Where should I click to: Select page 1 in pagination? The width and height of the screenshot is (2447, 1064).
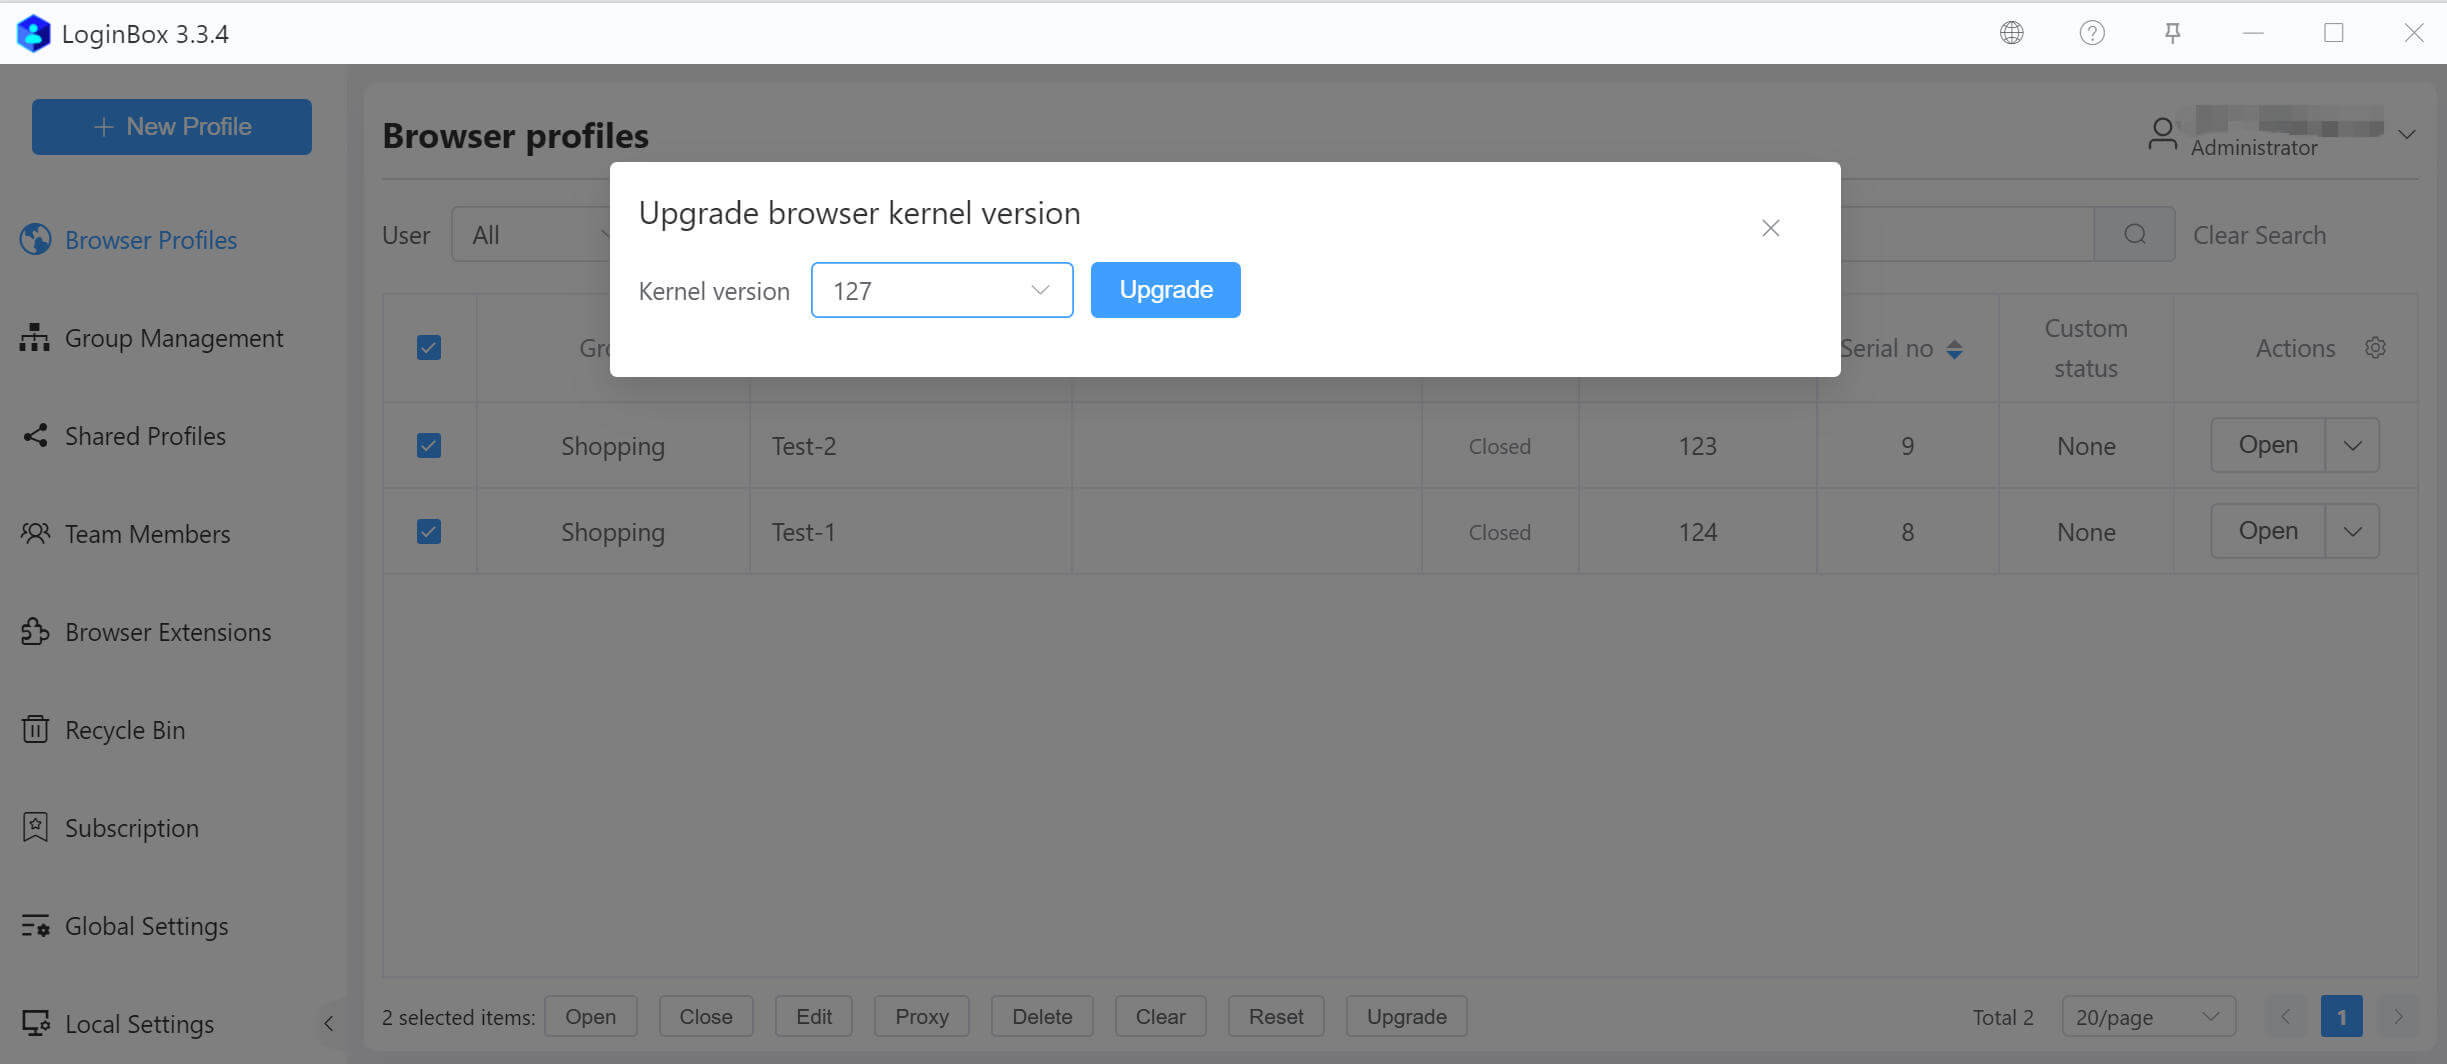pos(2341,1017)
